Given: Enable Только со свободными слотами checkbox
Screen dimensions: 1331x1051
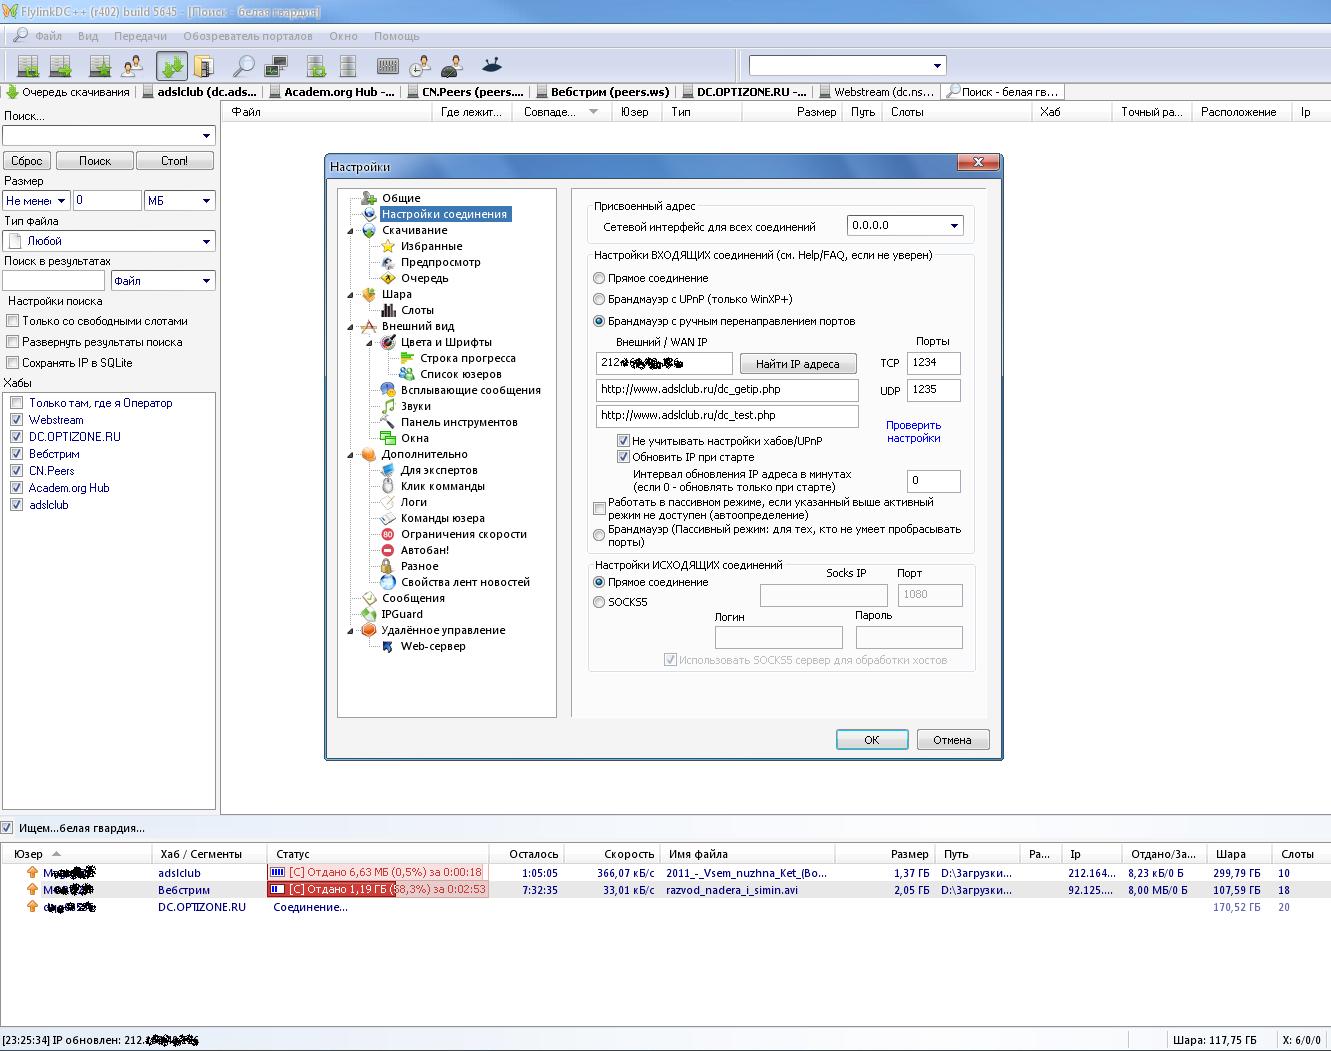Looking at the screenshot, I should 13,321.
